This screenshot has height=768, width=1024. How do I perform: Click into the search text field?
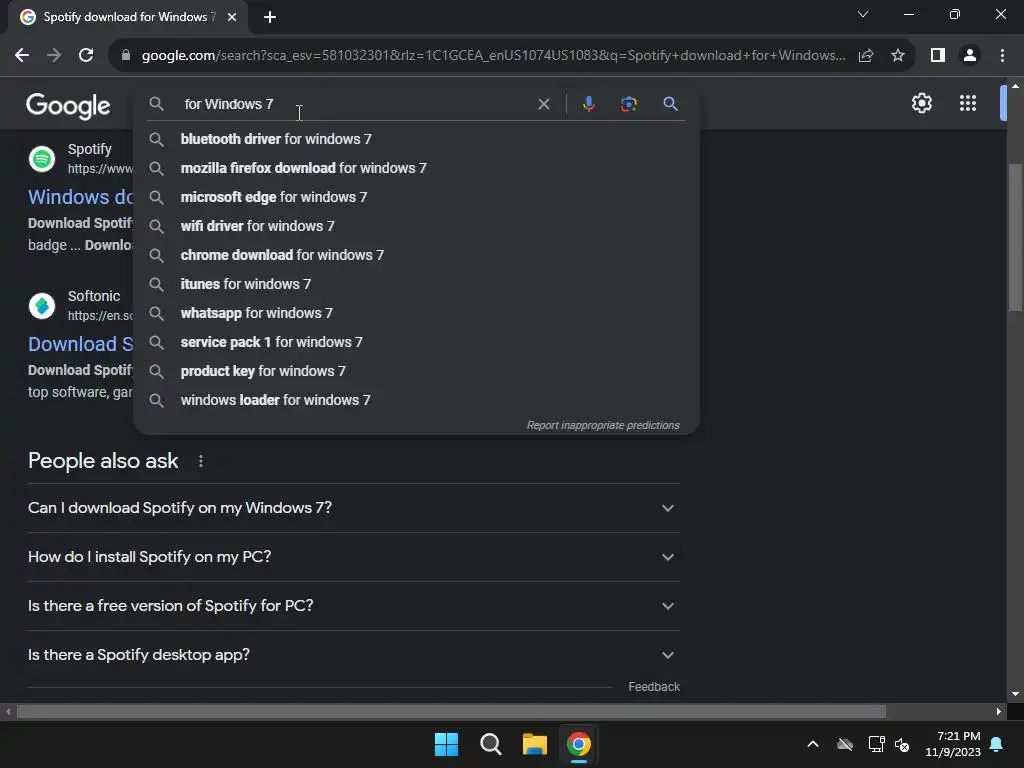(353, 104)
